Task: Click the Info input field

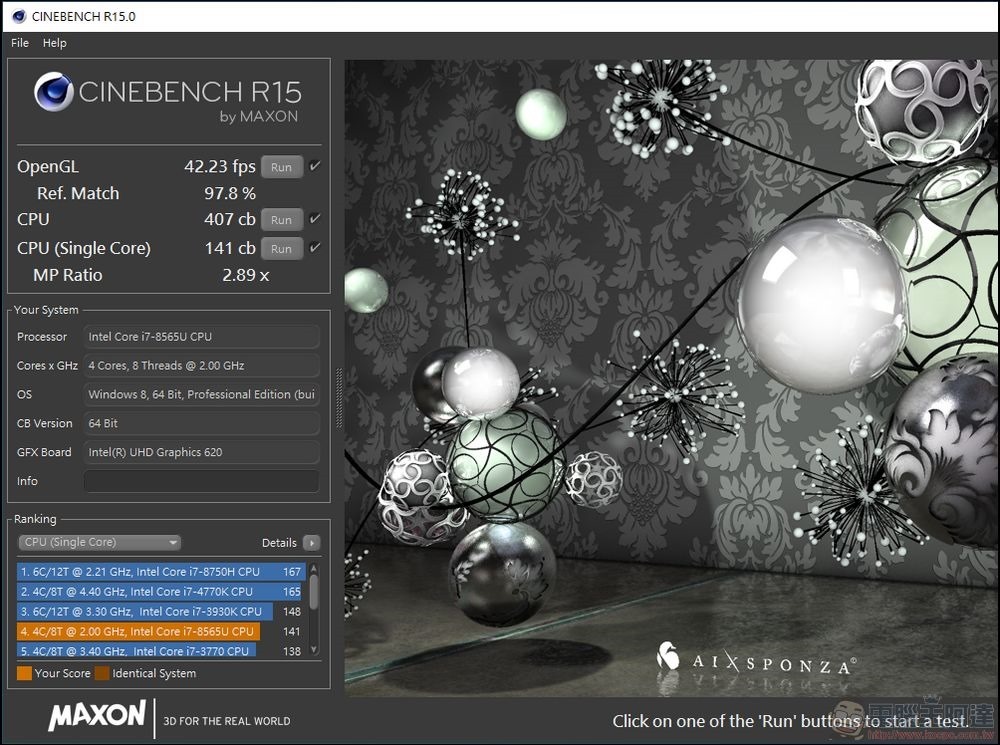Action: pyautogui.click(x=201, y=481)
